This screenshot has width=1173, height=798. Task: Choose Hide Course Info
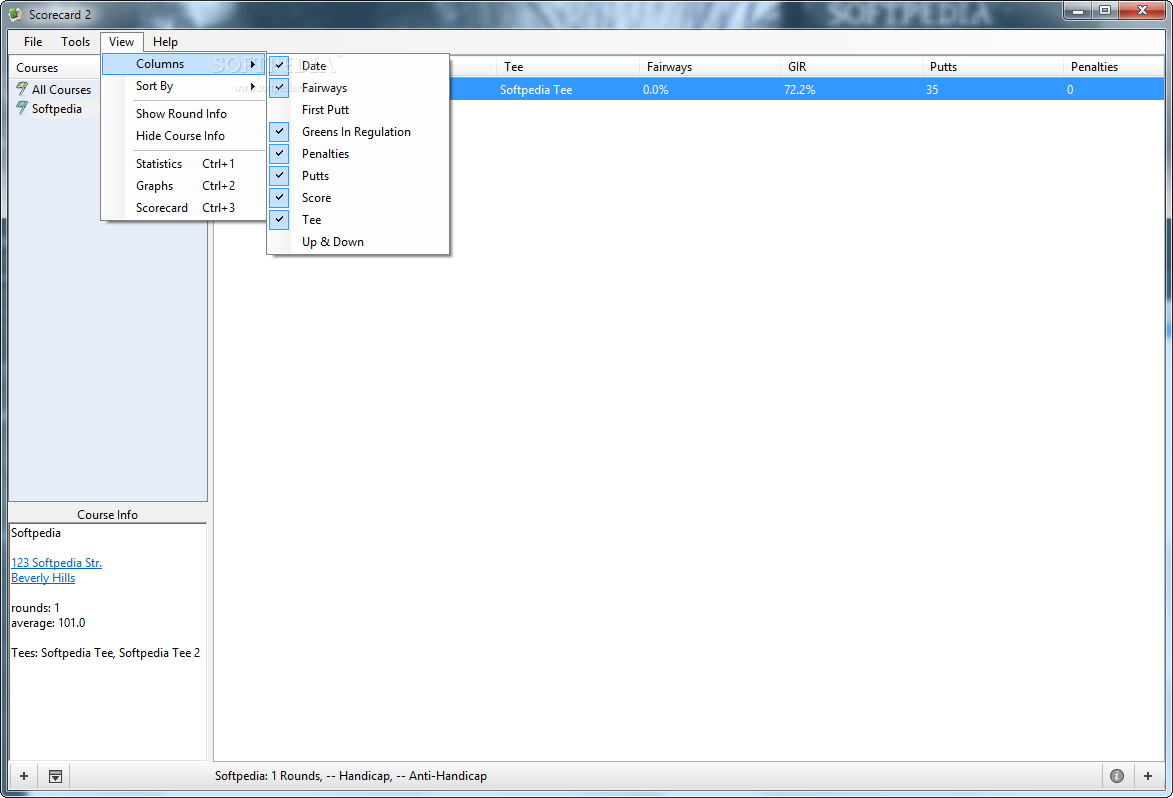pos(180,136)
